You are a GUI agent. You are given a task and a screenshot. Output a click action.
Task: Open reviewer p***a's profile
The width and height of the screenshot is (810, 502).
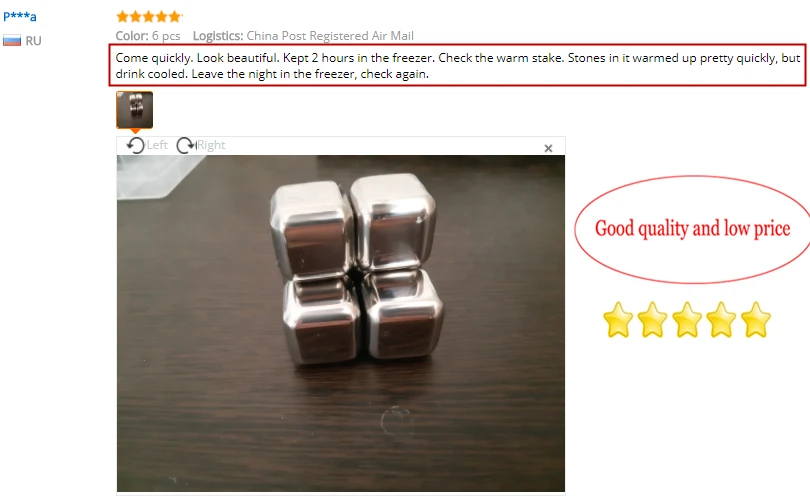20,16
